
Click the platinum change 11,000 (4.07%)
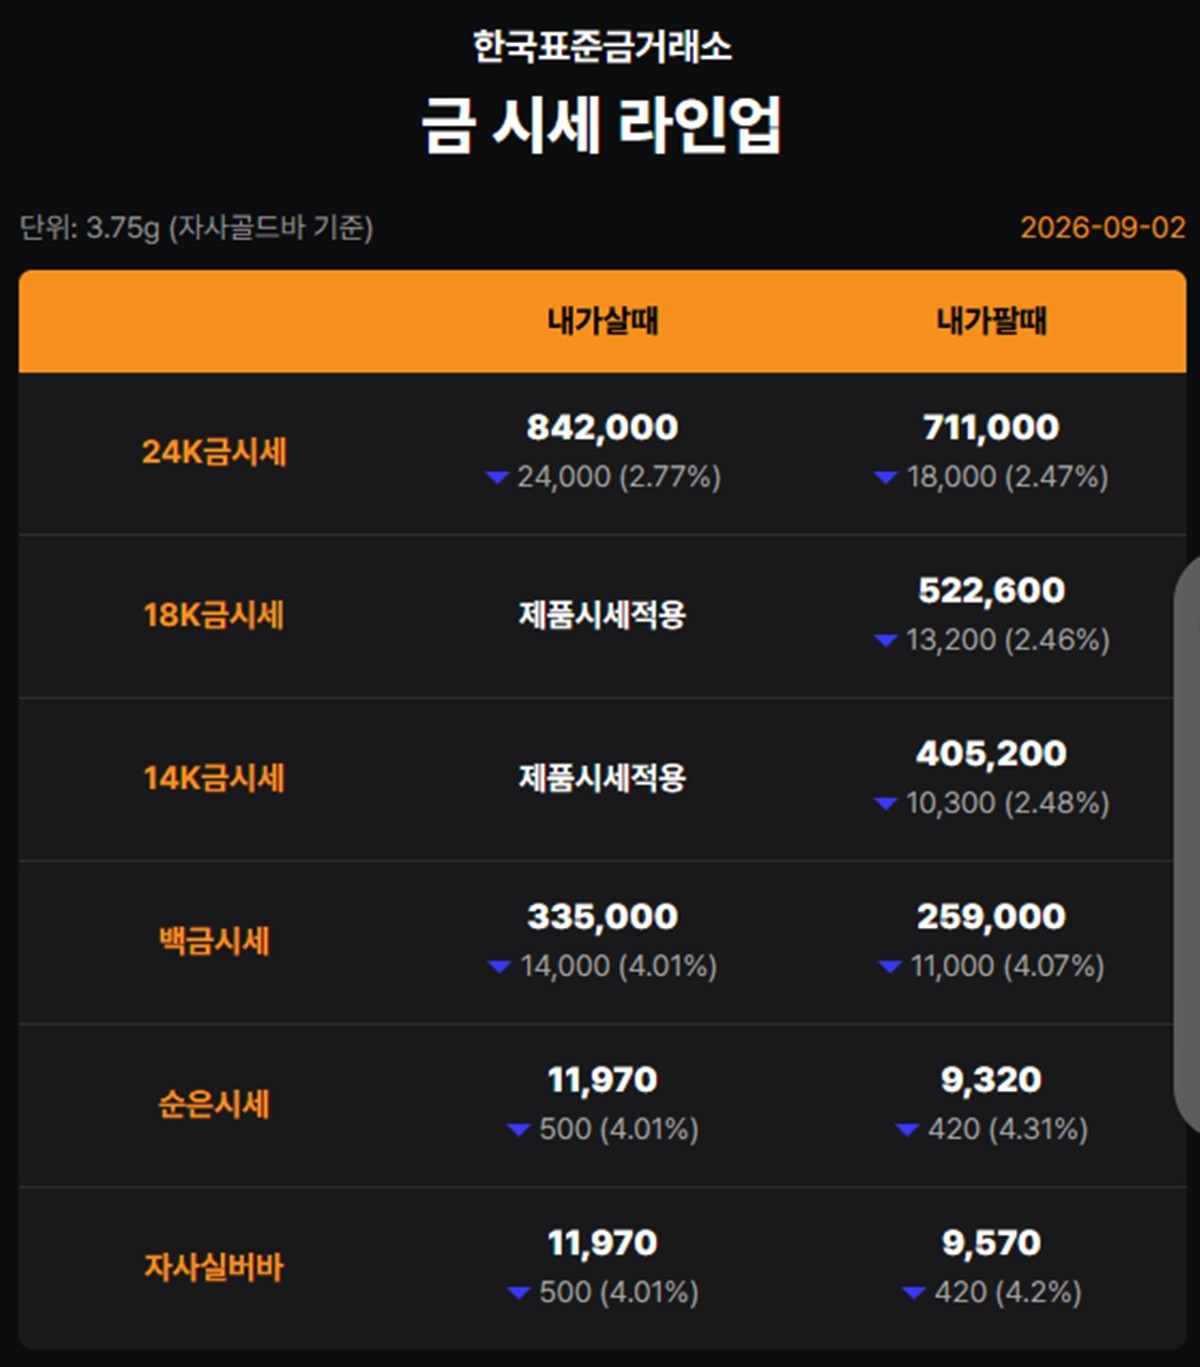click(1007, 966)
